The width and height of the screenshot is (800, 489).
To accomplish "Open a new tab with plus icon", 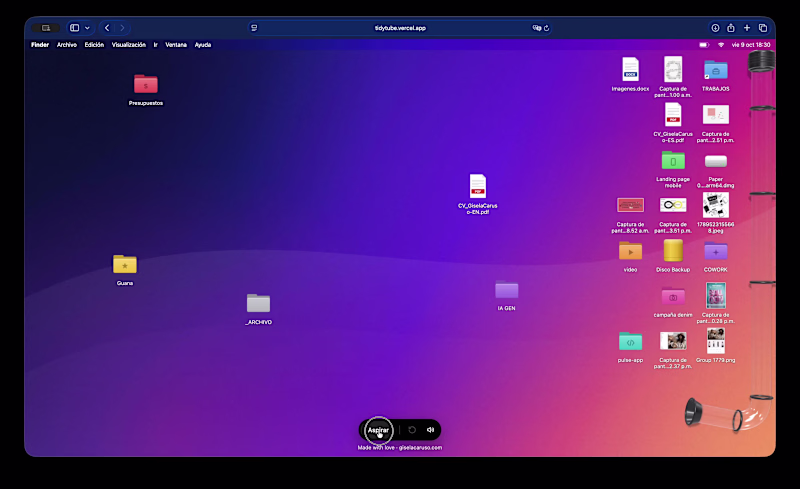I will coord(747,28).
